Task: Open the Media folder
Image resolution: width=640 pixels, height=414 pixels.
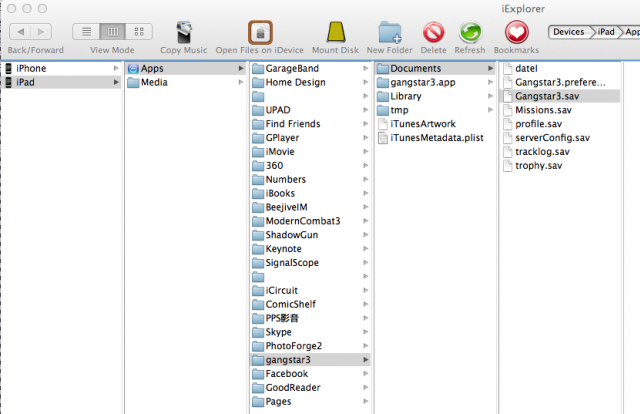Action: pyautogui.click(x=186, y=82)
